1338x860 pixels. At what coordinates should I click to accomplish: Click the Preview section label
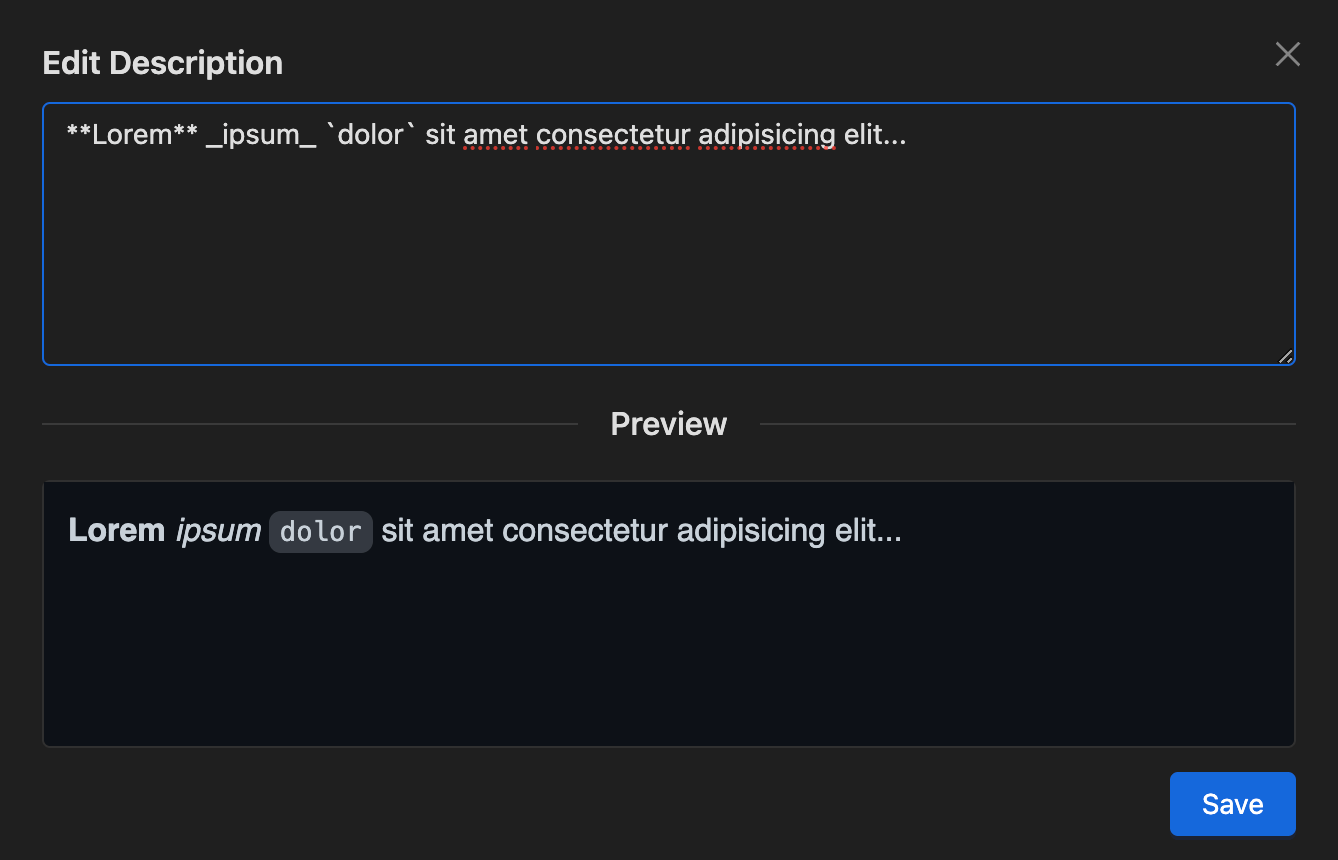pyautogui.click(x=669, y=424)
